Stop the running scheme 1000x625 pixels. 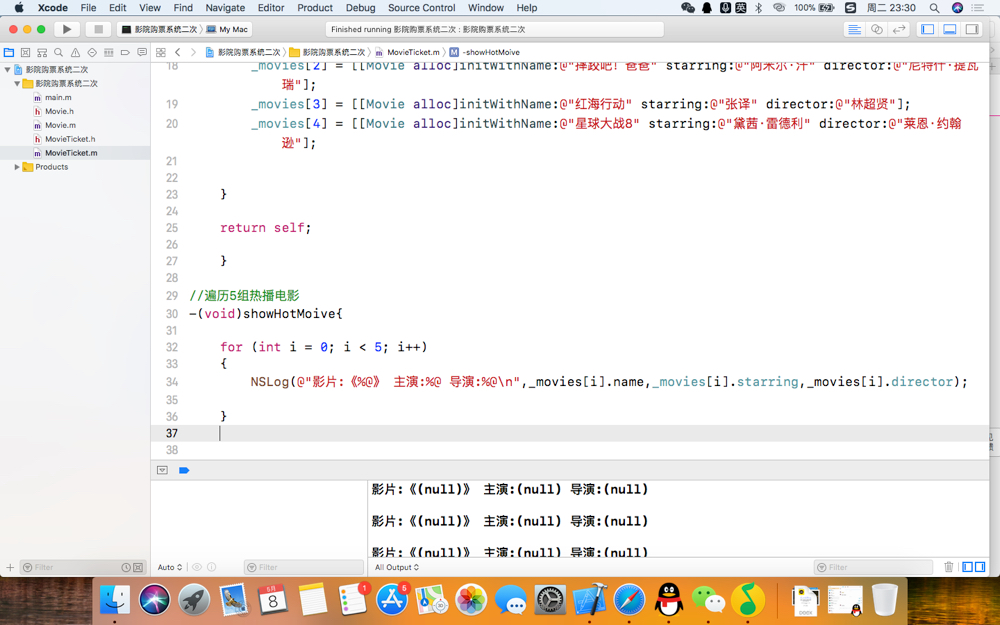click(98, 29)
